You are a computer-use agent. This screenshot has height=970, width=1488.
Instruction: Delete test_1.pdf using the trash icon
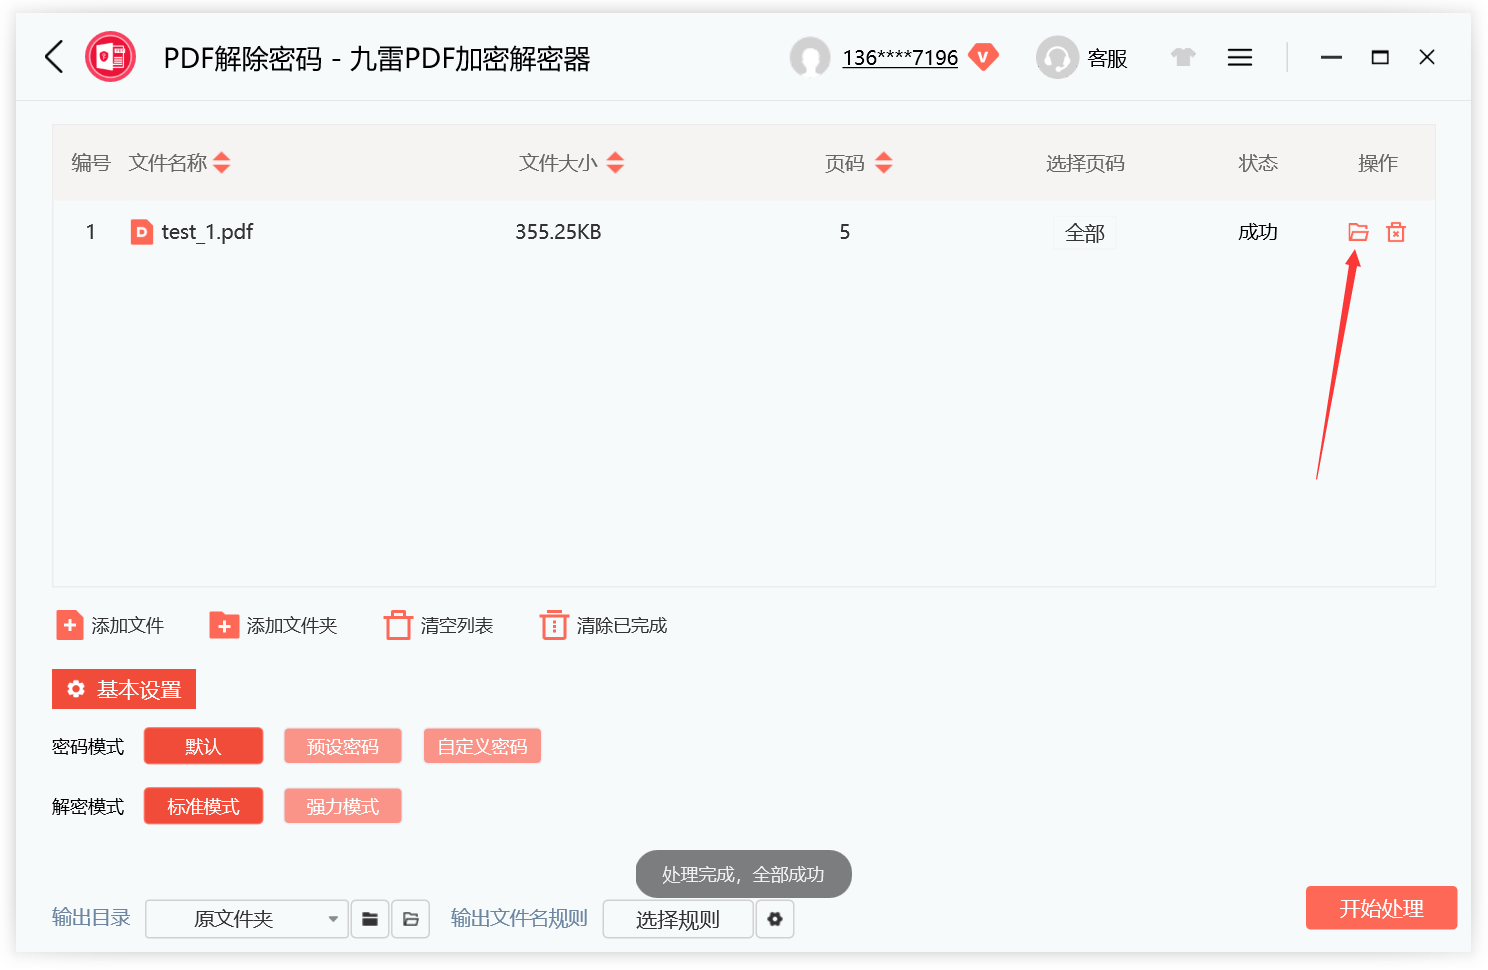pyautogui.click(x=1395, y=231)
